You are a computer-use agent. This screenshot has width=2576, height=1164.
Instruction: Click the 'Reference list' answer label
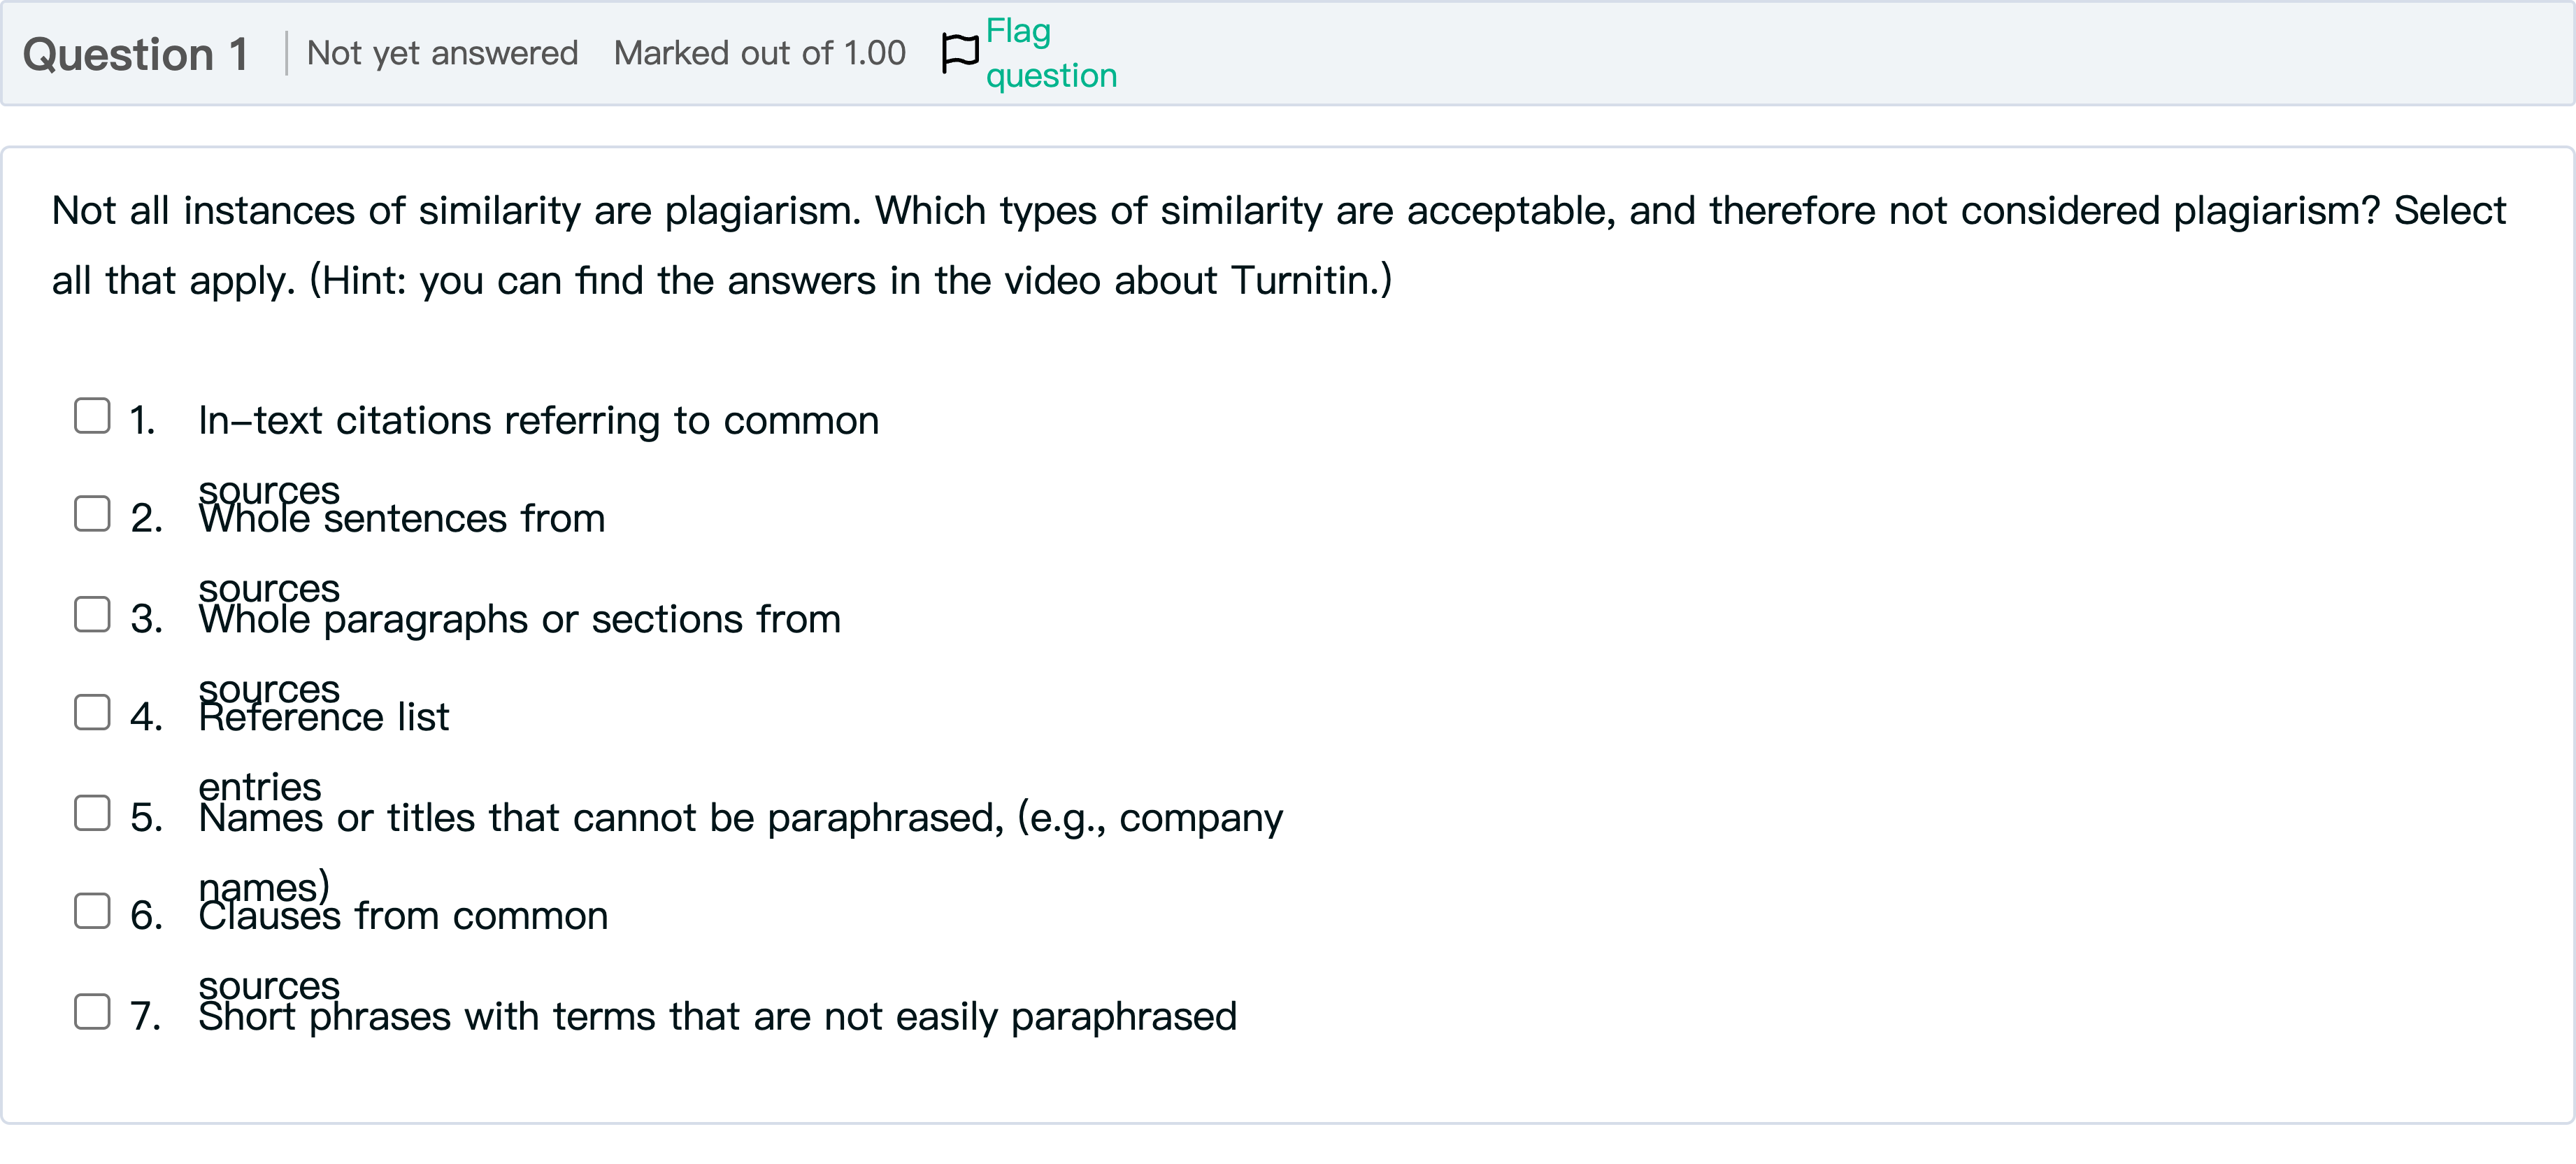pyautogui.click(x=323, y=718)
